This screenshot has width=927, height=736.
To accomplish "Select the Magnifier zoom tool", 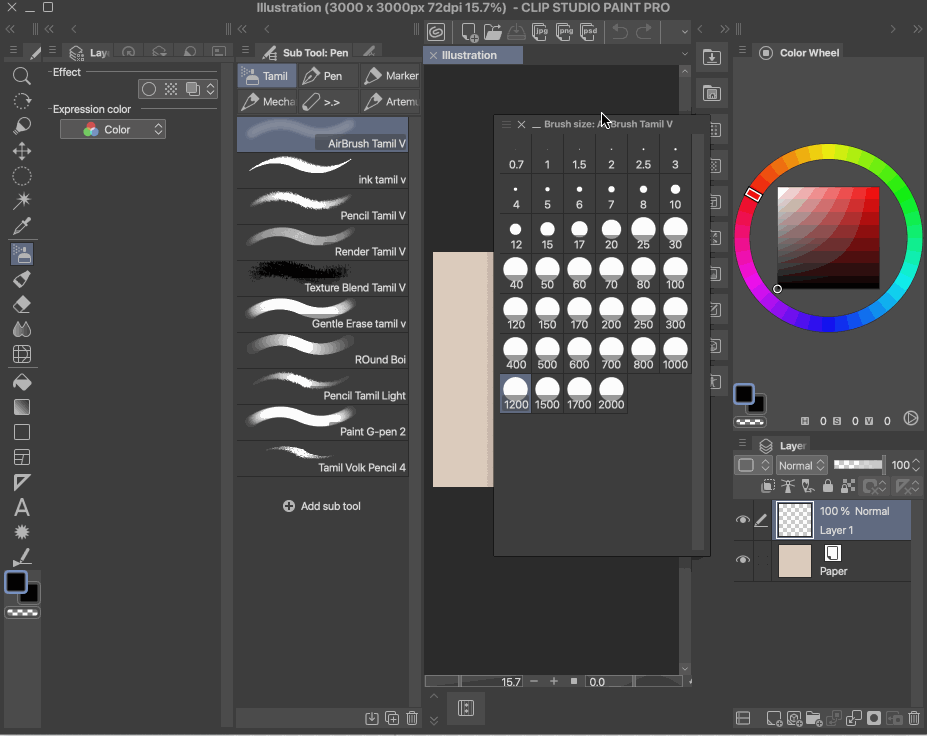I will [21, 76].
